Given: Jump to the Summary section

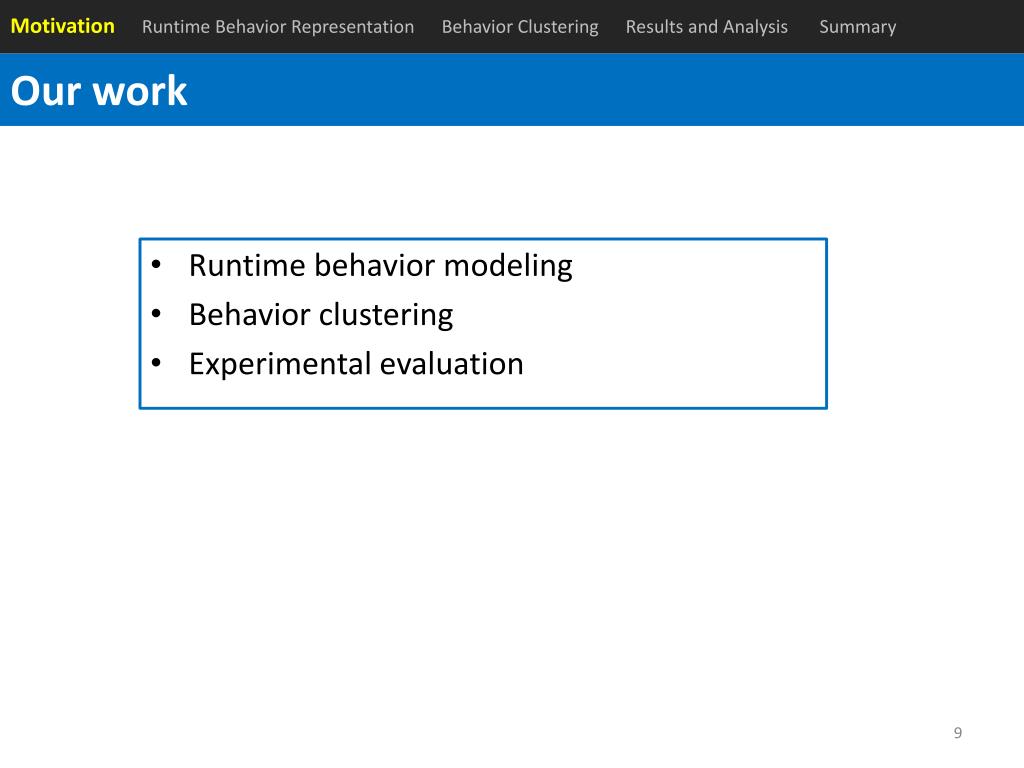Looking at the screenshot, I should [x=857, y=27].
